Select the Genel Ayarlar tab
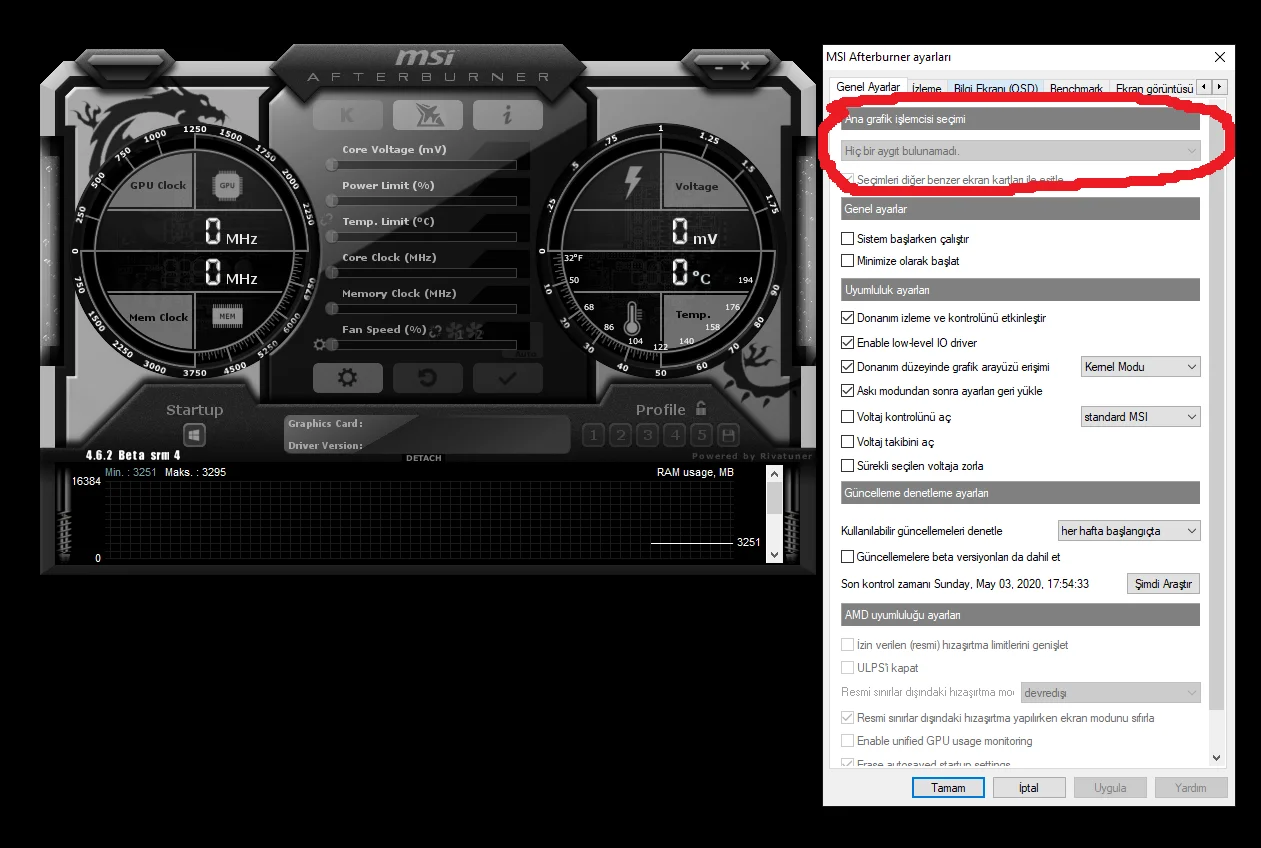 point(868,88)
